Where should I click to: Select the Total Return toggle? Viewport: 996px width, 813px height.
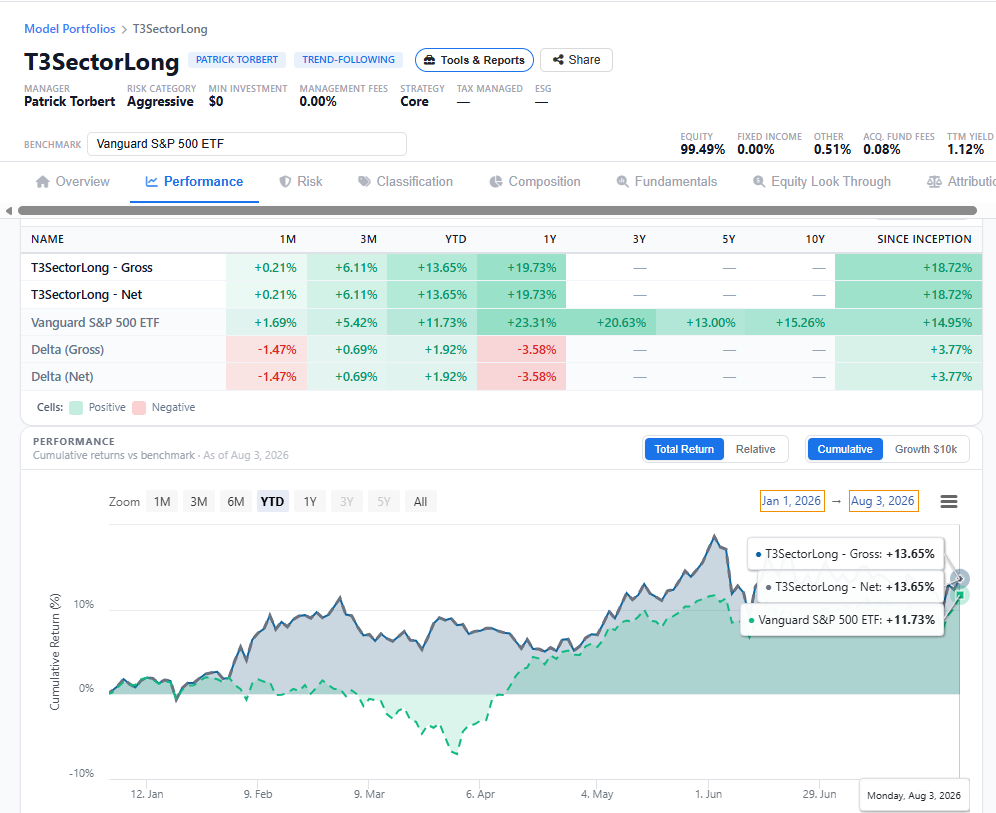point(684,449)
